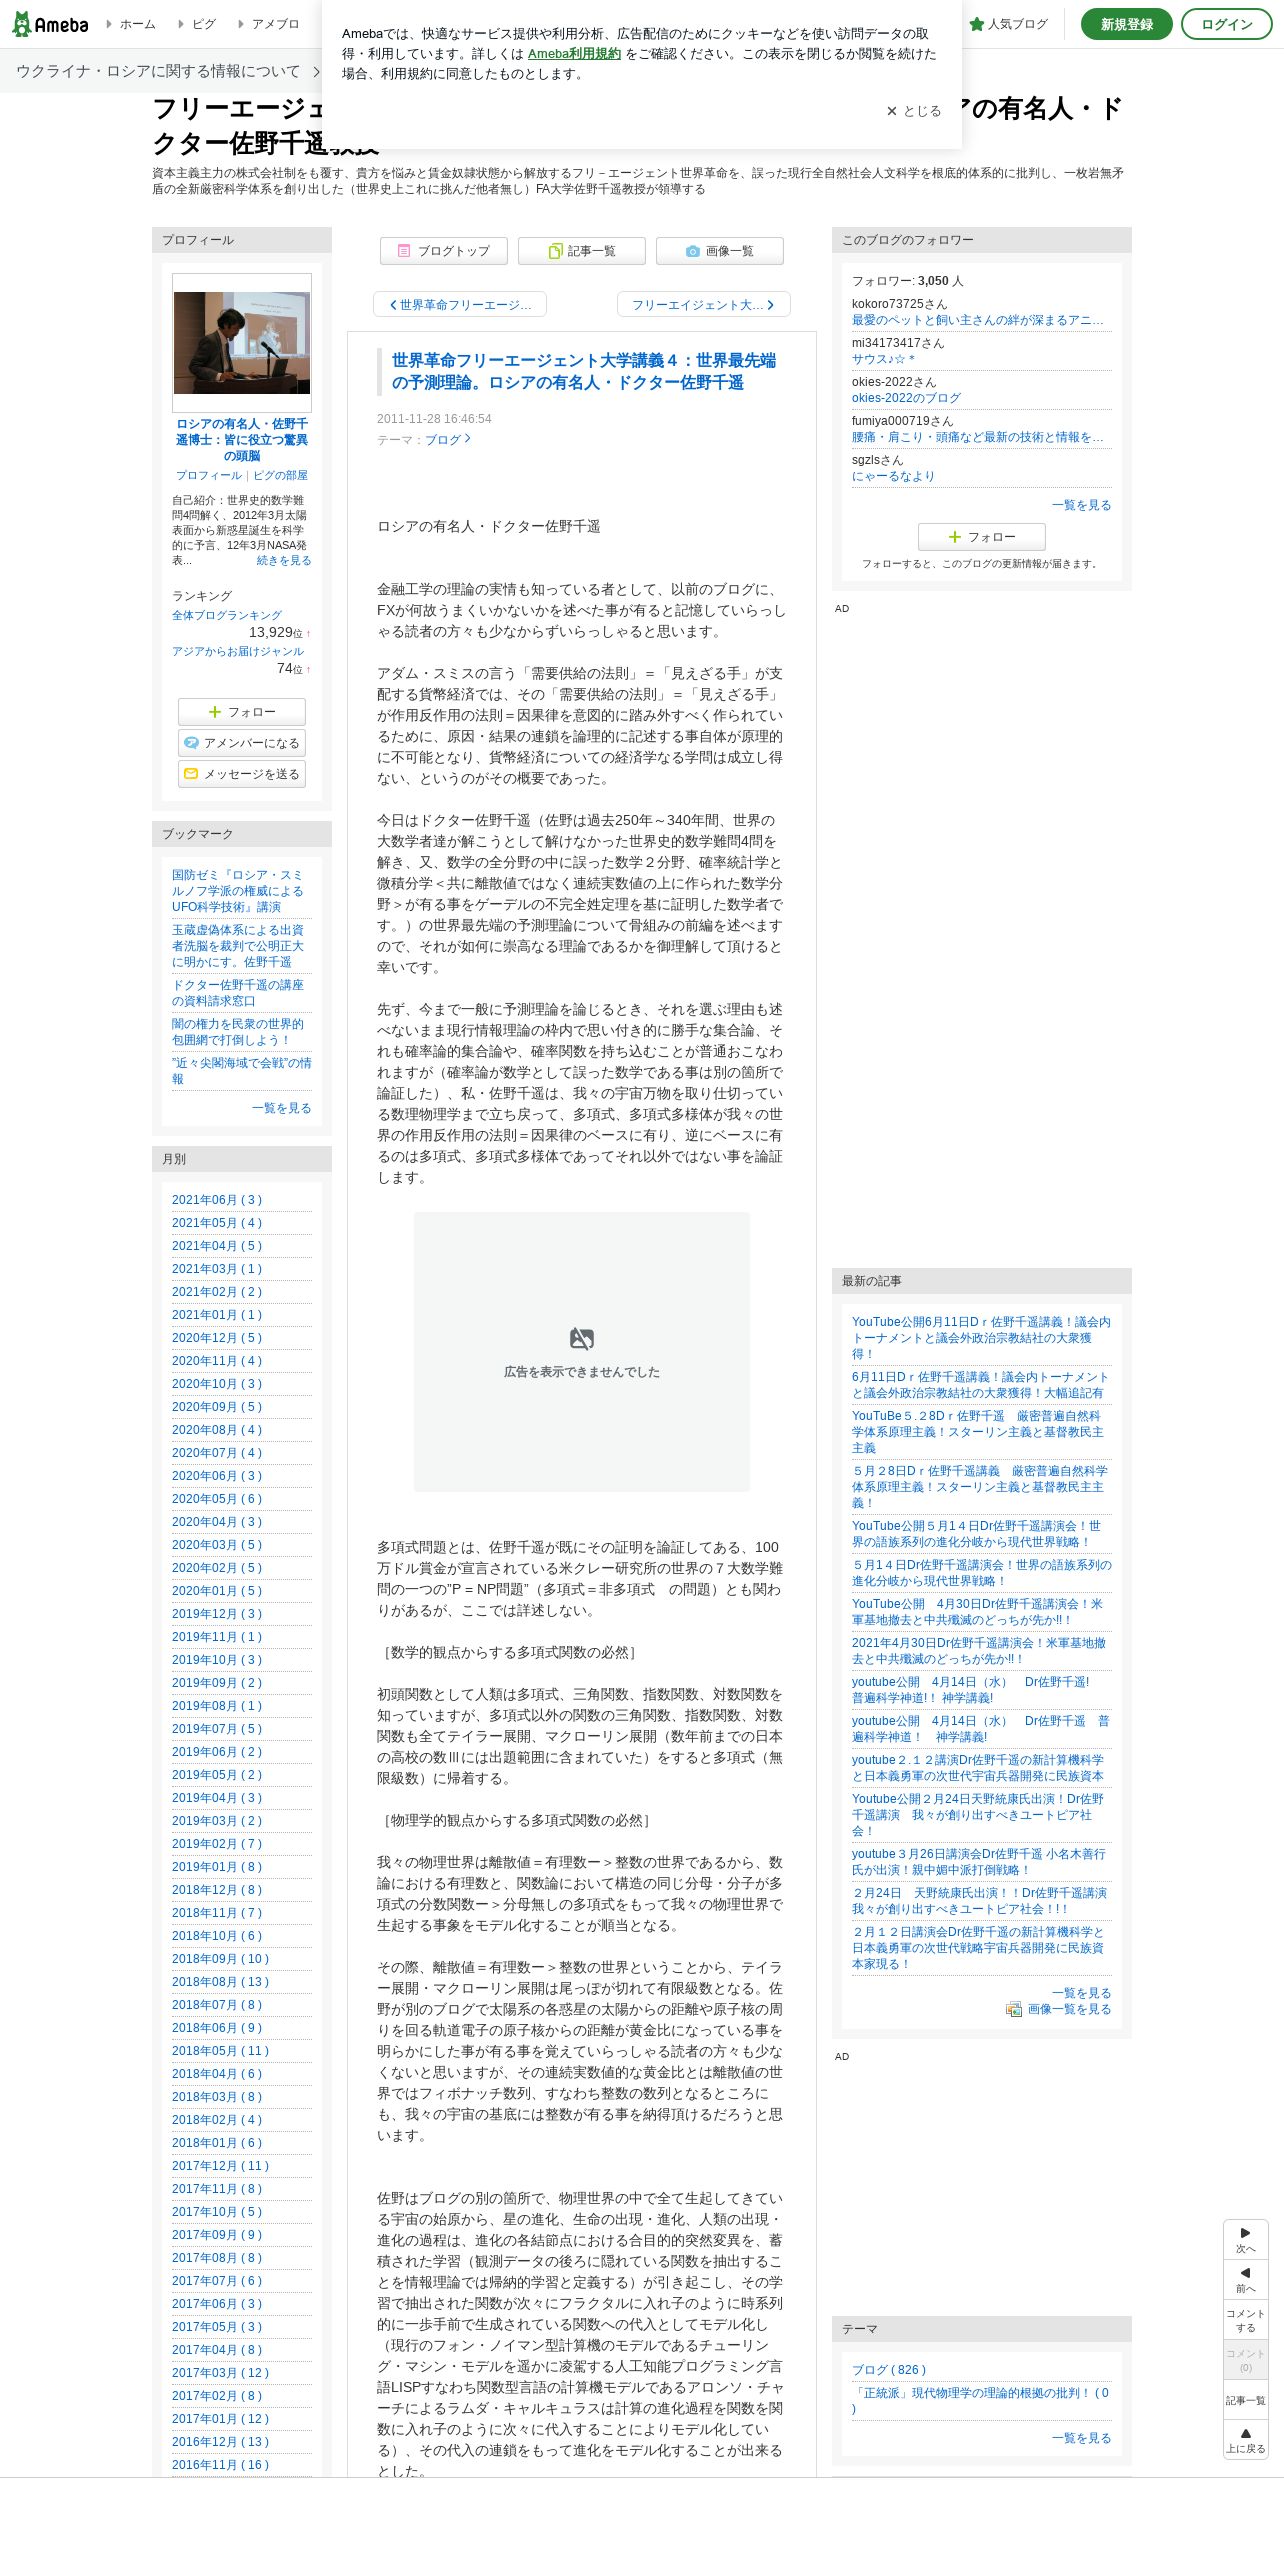Expand self-introduction with 続きを見る
Screen dimensions: 1284x2568
(x=284, y=561)
